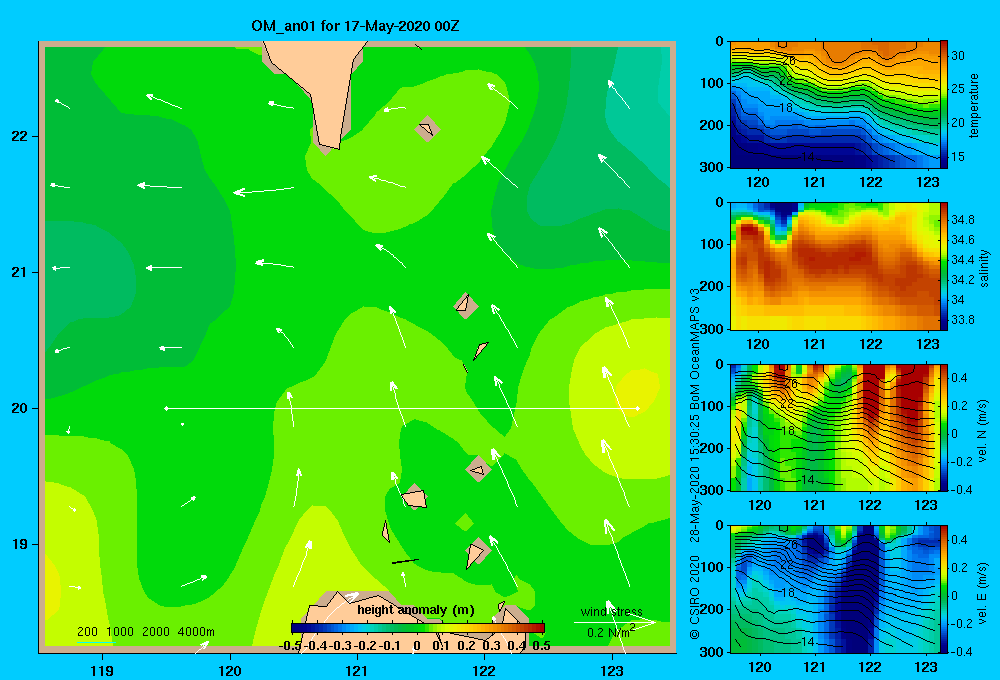This screenshot has width=1000, height=680.
Task: Open the temperature cross-section panel
Action: tap(835, 105)
